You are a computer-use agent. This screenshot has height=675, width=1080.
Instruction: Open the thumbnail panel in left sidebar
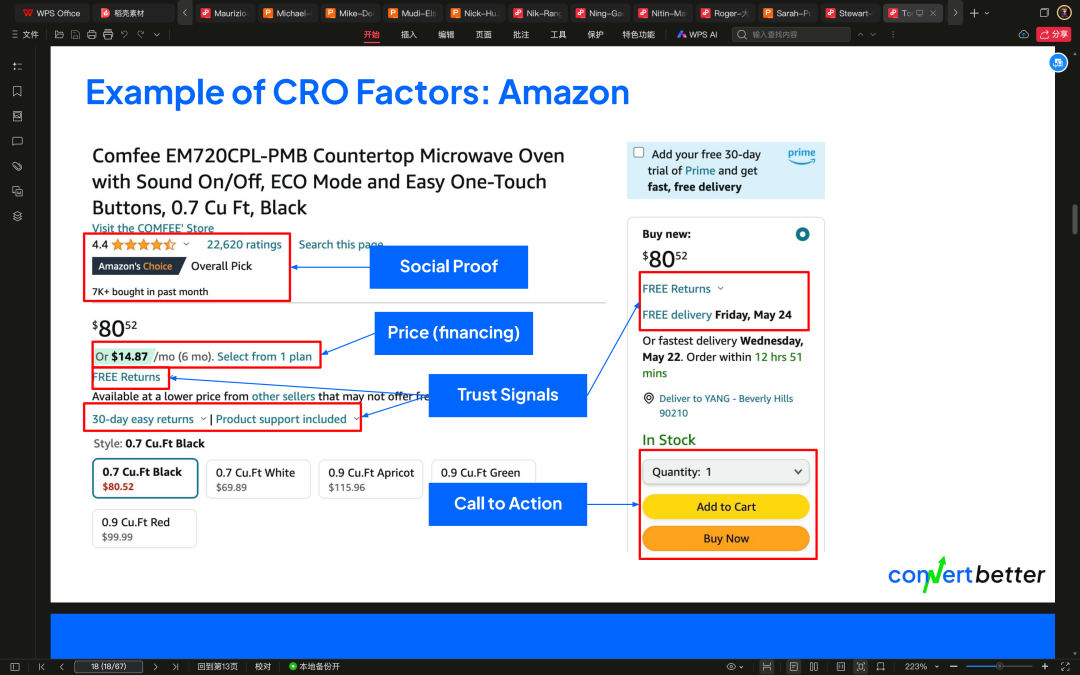[17, 116]
